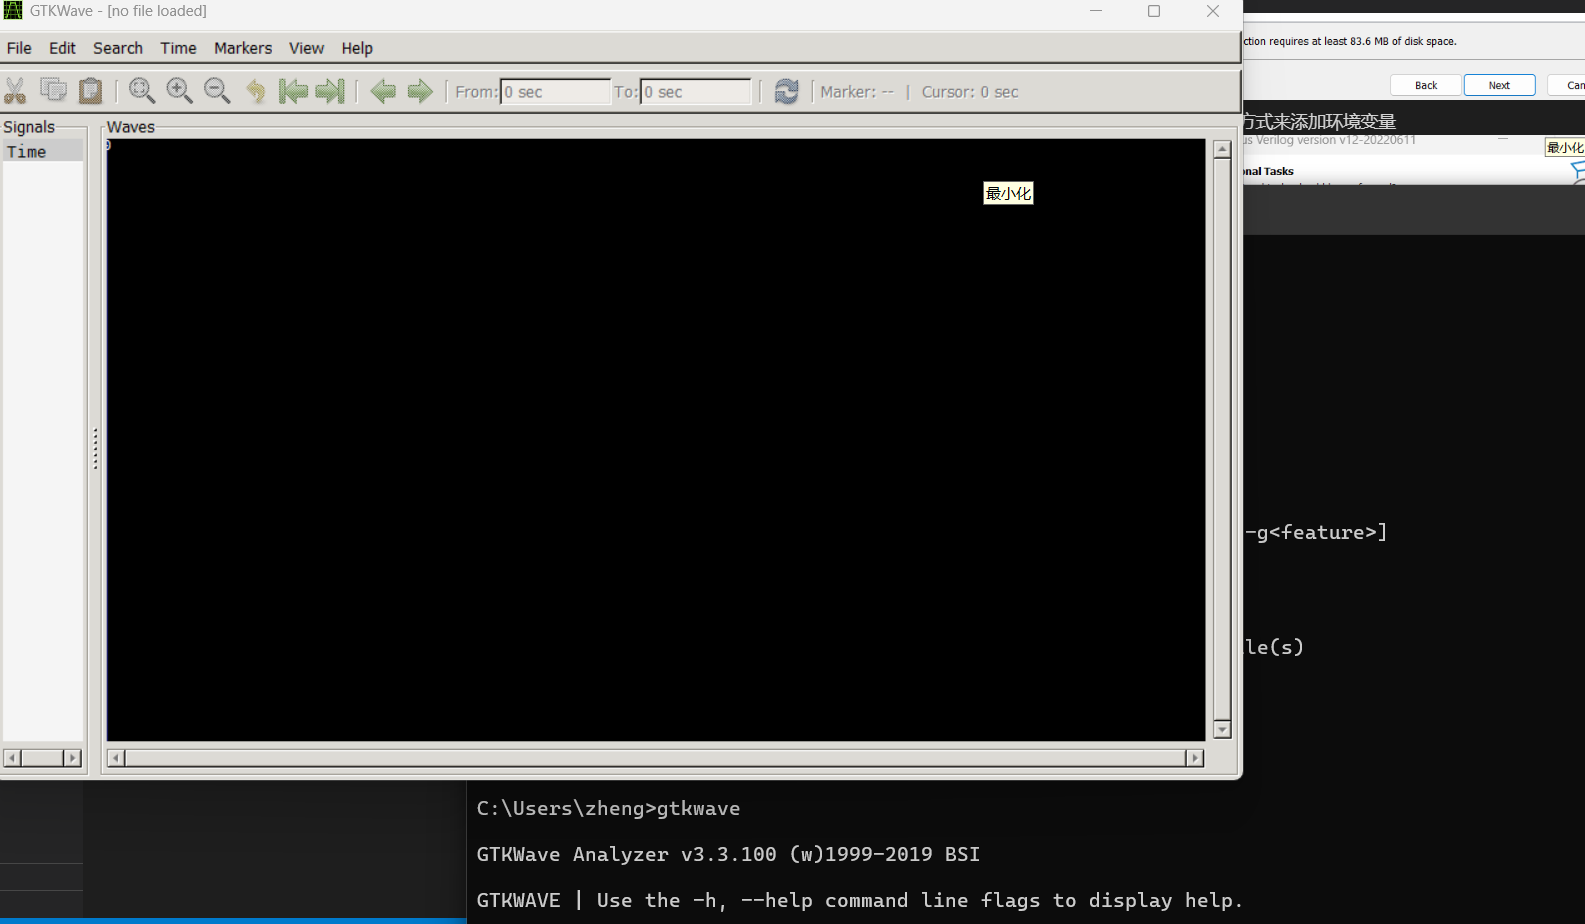The width and height of the screenshot is (1585, 924).
Task: Close the GTKWave window
Action: (1213, 11)
